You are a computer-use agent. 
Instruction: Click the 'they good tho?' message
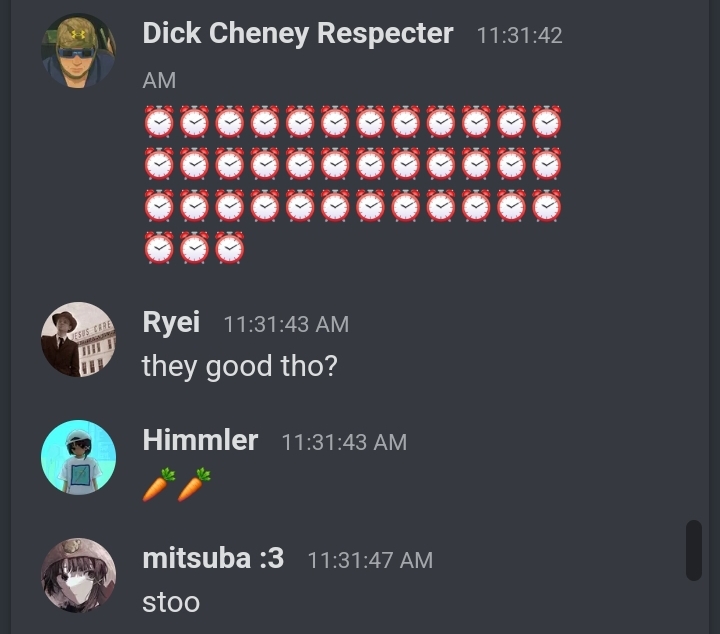click(x=240, y=366)
